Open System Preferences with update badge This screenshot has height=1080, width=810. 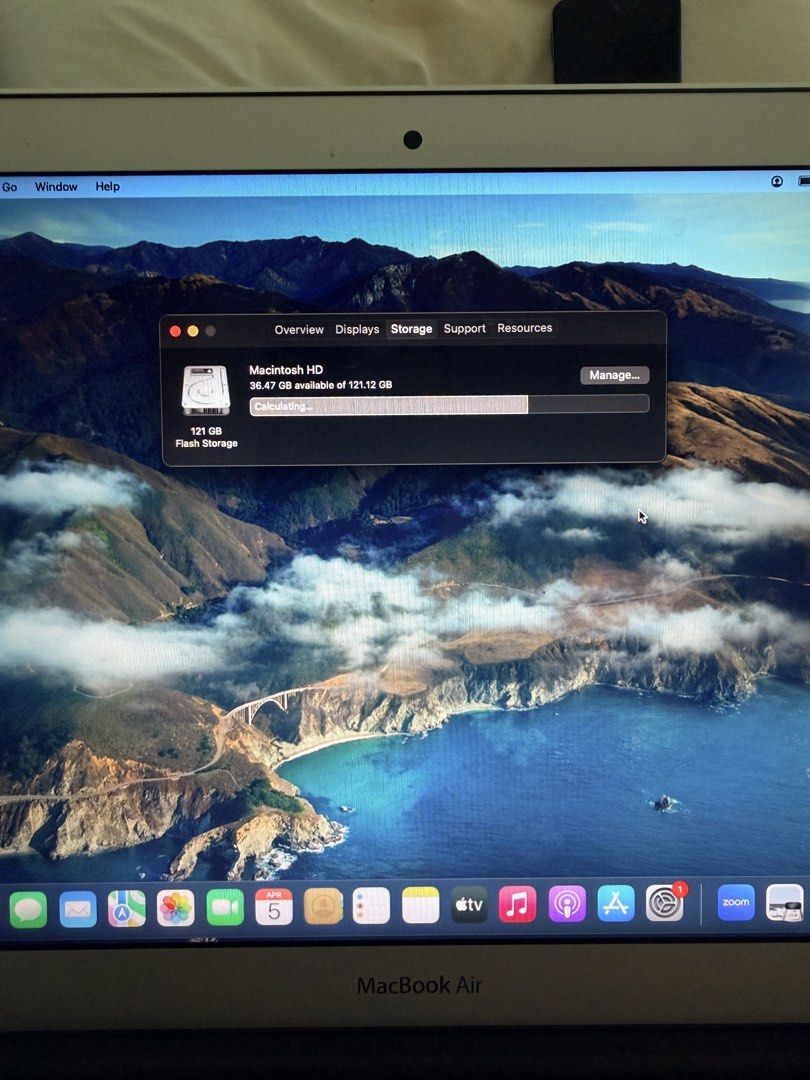[665, 902]
